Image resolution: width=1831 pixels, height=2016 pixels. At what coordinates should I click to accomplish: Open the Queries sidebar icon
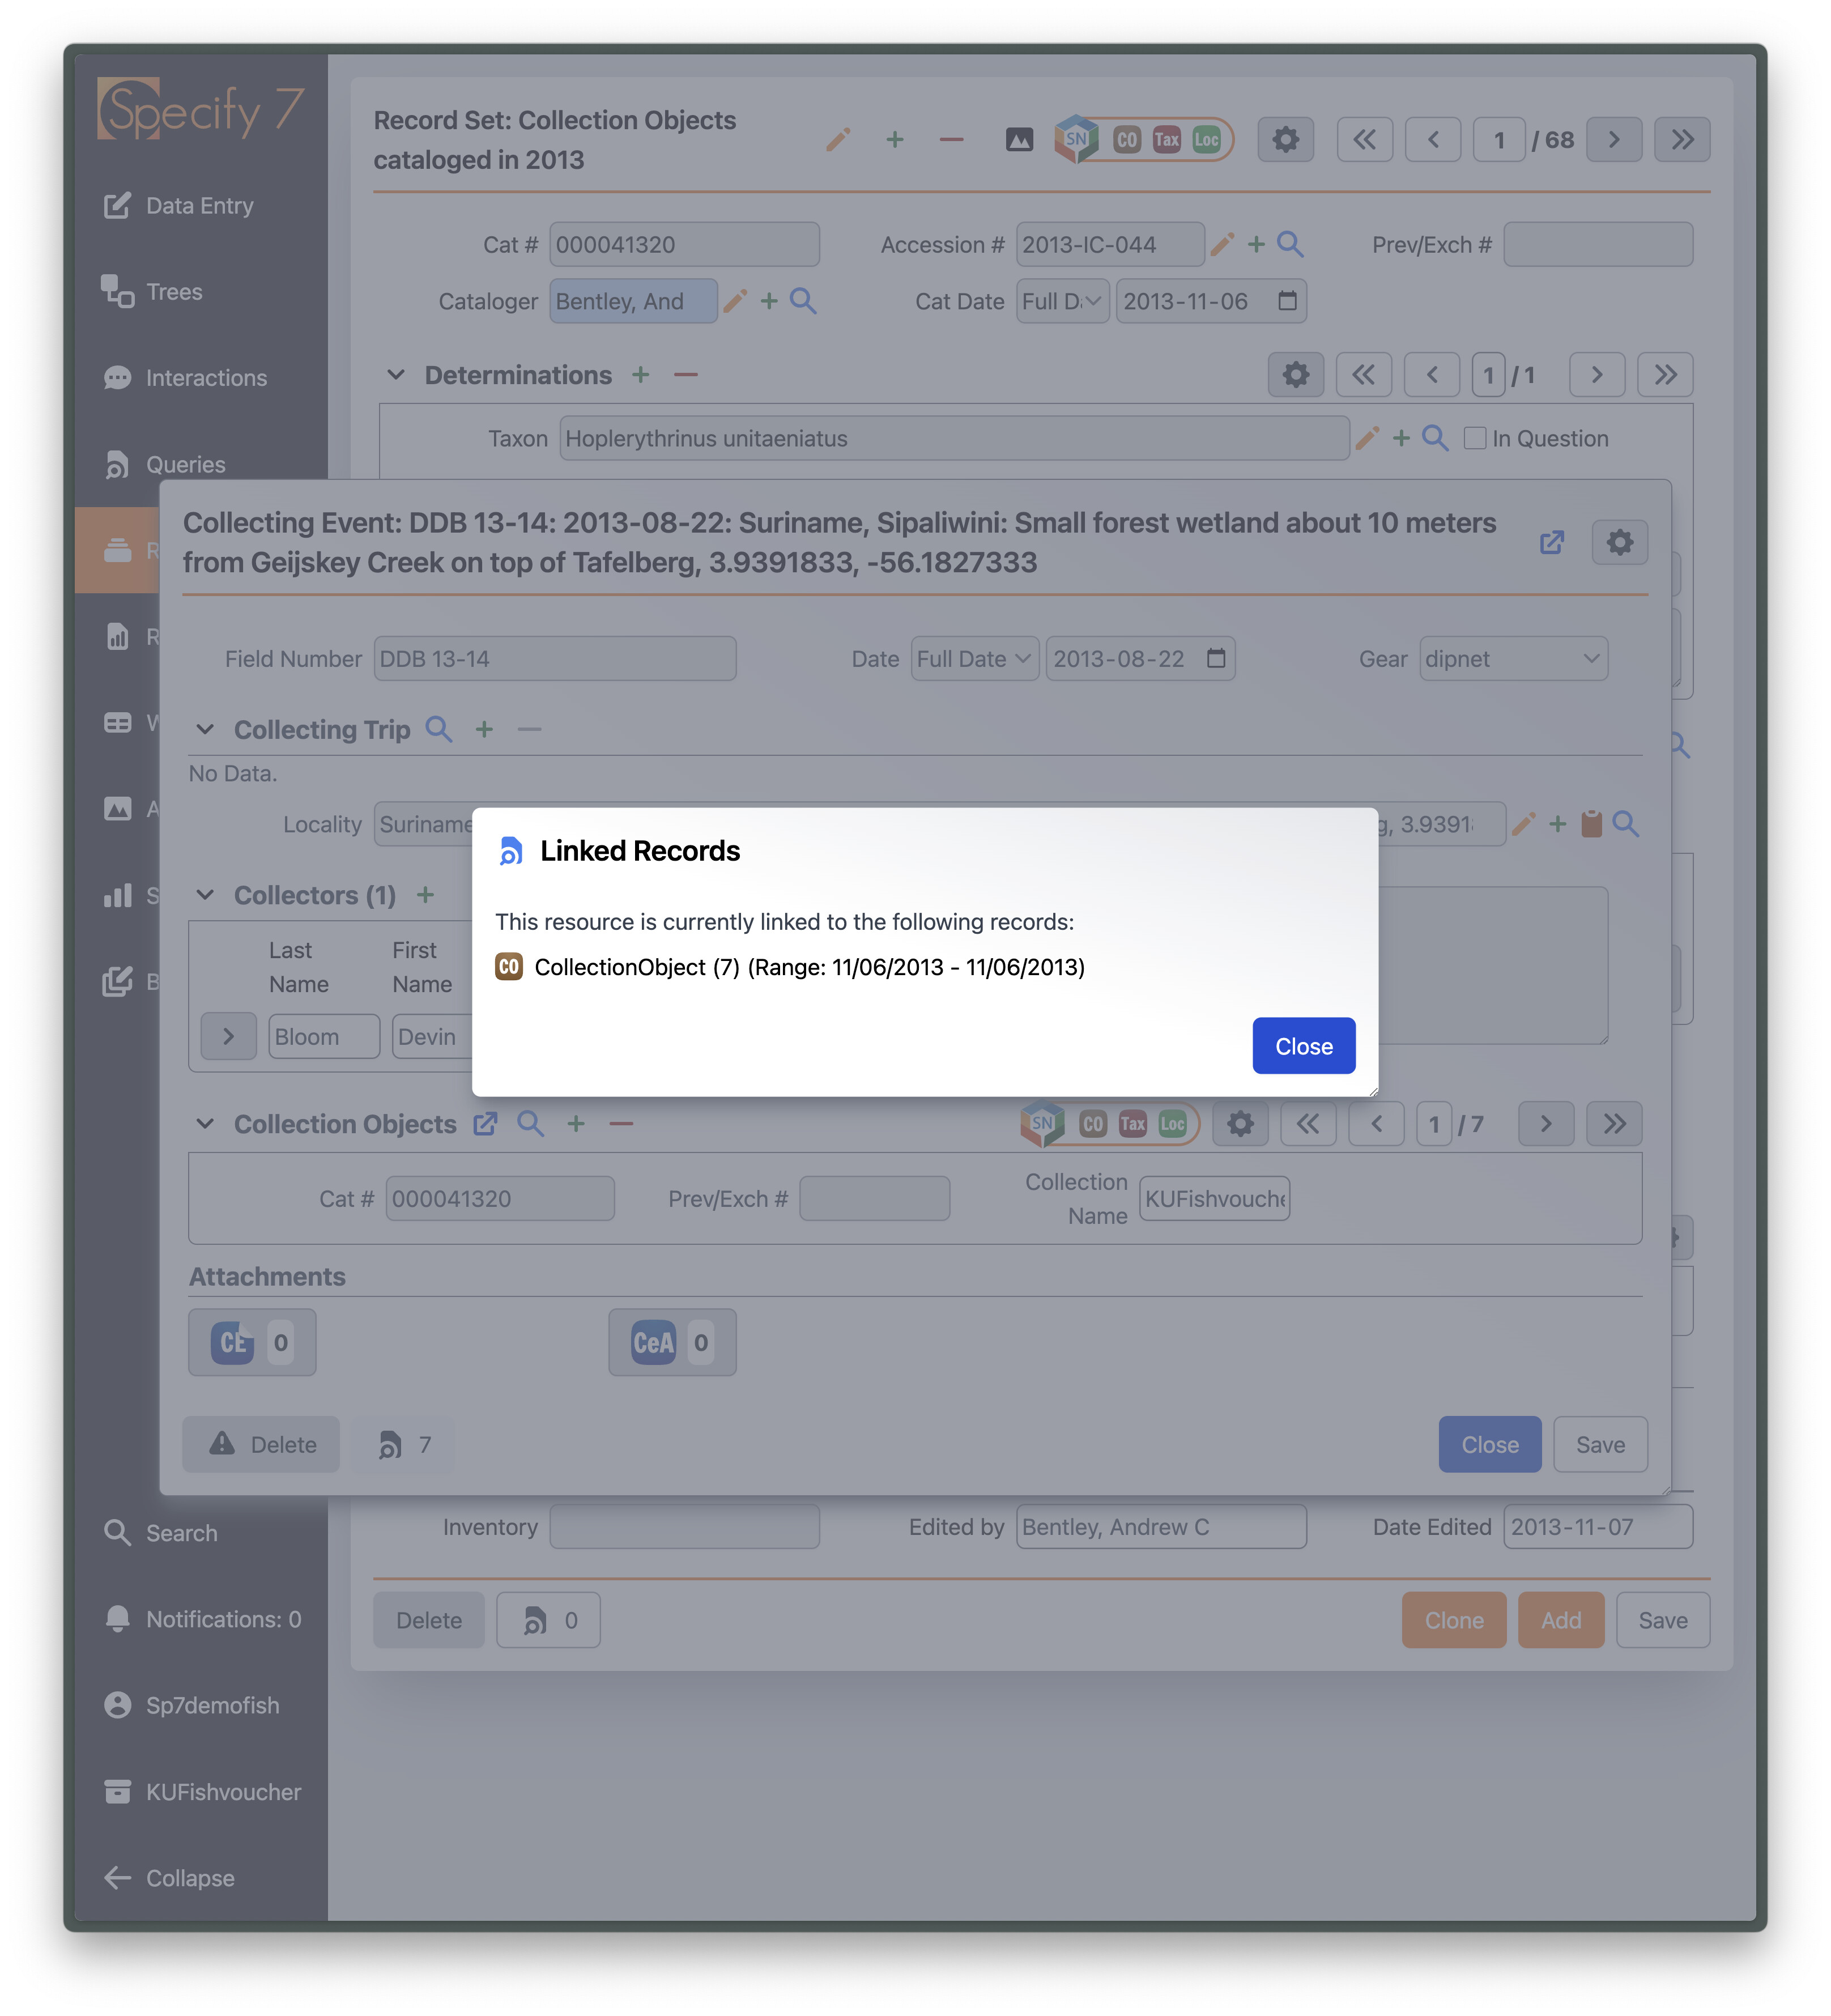pos(118,465)
